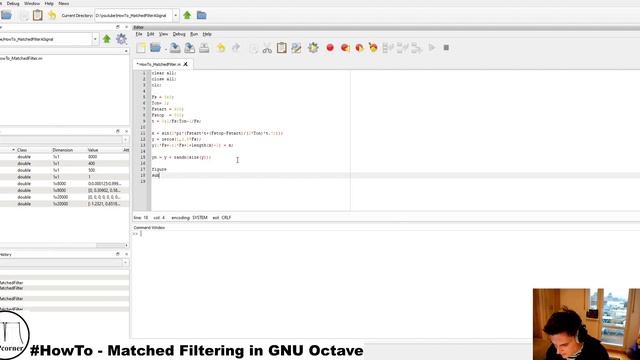Open a file with editor folder icon
640x360 pixels.
point(155,48)
